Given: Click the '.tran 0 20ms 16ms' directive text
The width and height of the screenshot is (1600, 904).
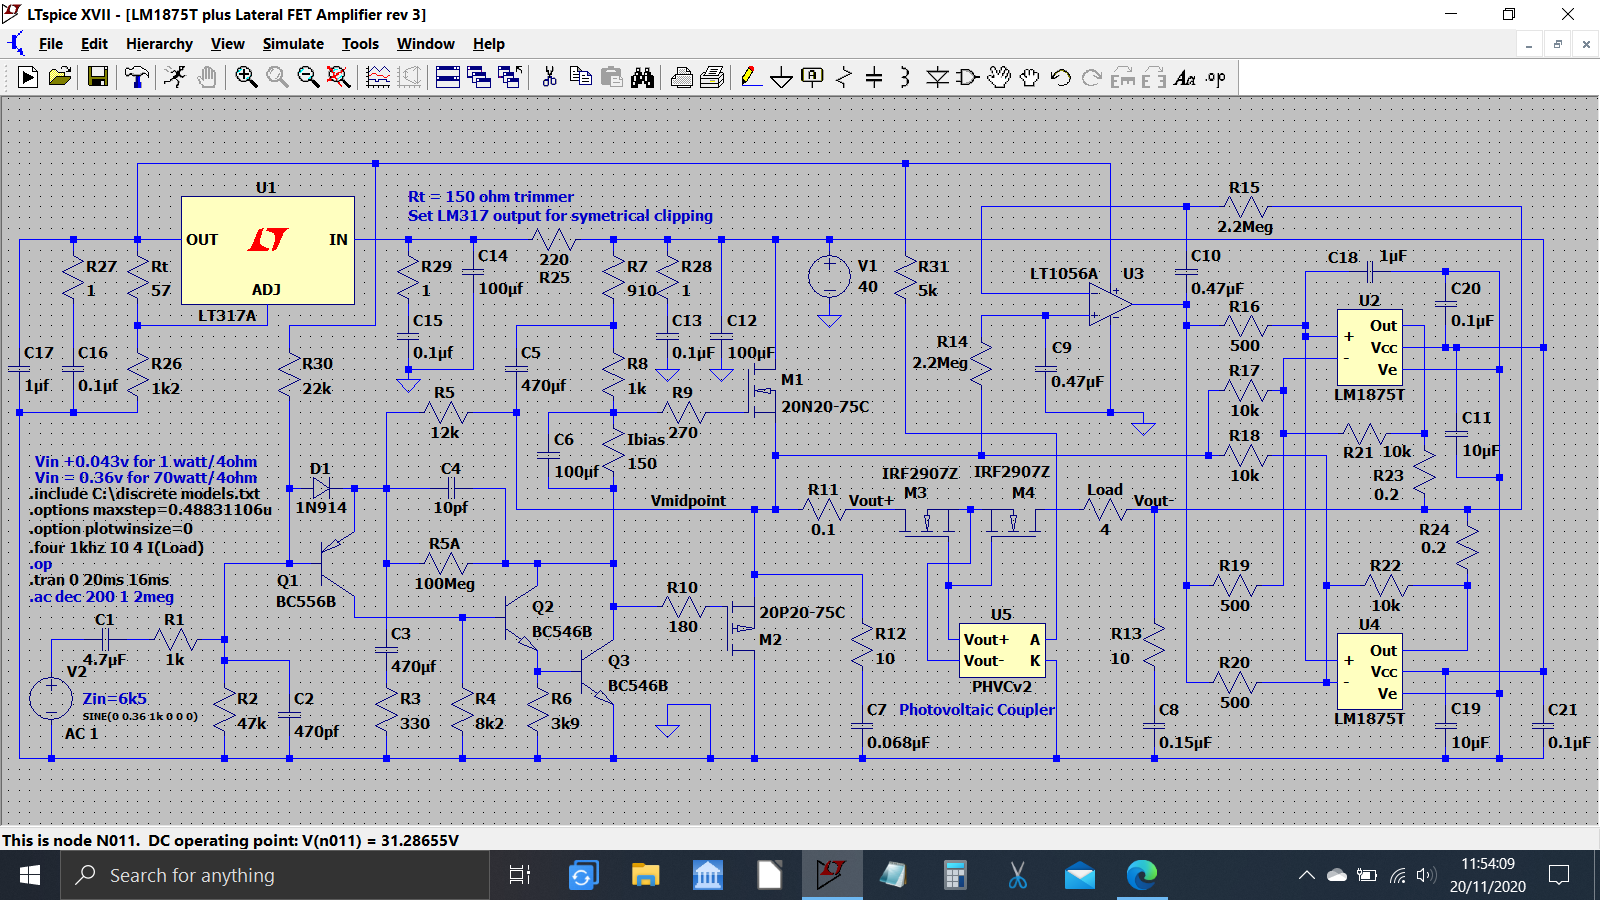Looking at the screenshot, I should pos(99,580).
